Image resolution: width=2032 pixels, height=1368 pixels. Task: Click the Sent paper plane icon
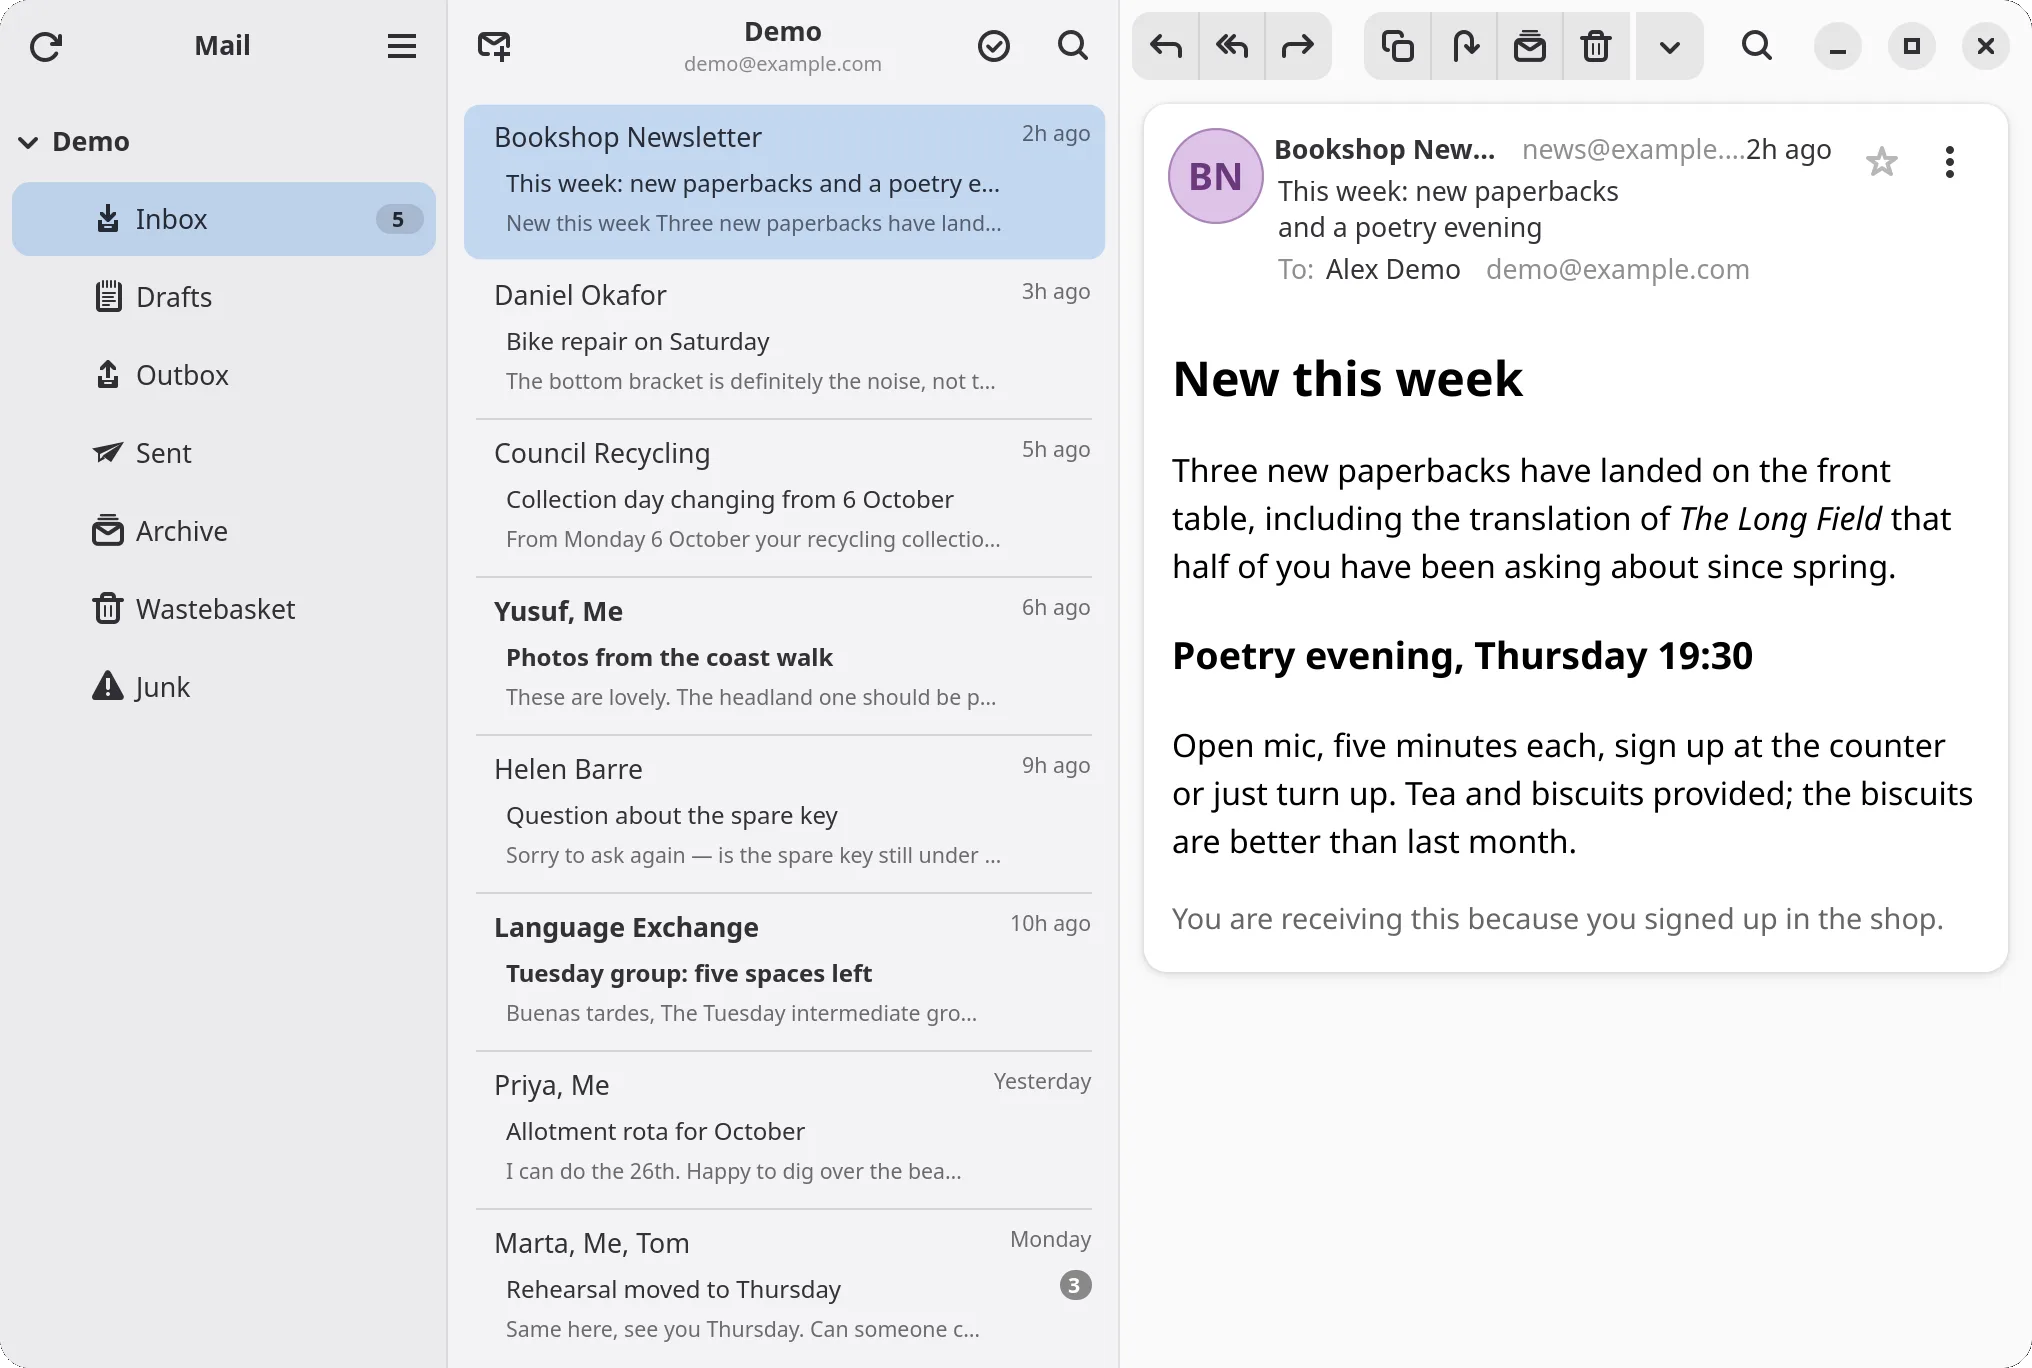[x=108, y=453]
